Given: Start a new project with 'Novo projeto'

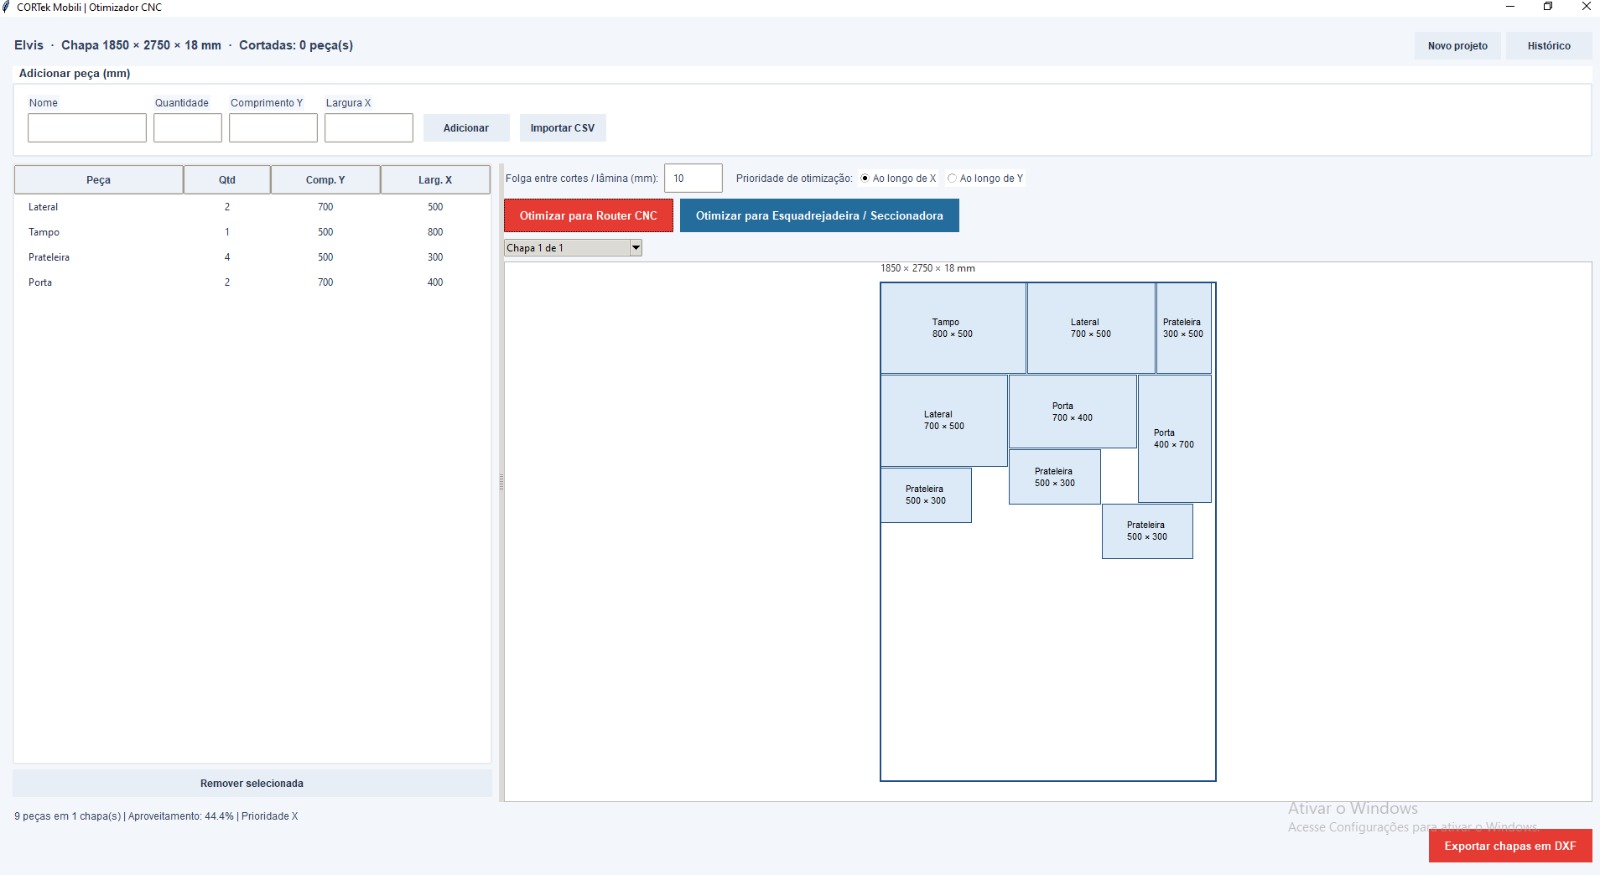Looking at the screenshot, I should tap(1457, 46).
